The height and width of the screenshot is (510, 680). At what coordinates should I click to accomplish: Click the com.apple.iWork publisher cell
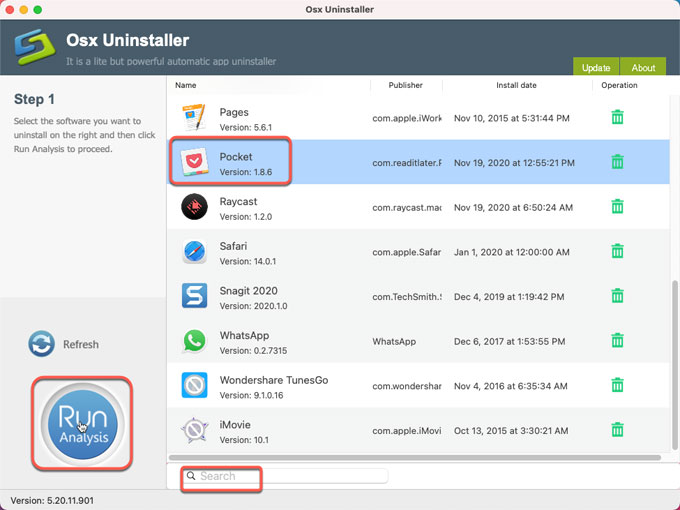[407, 118]
